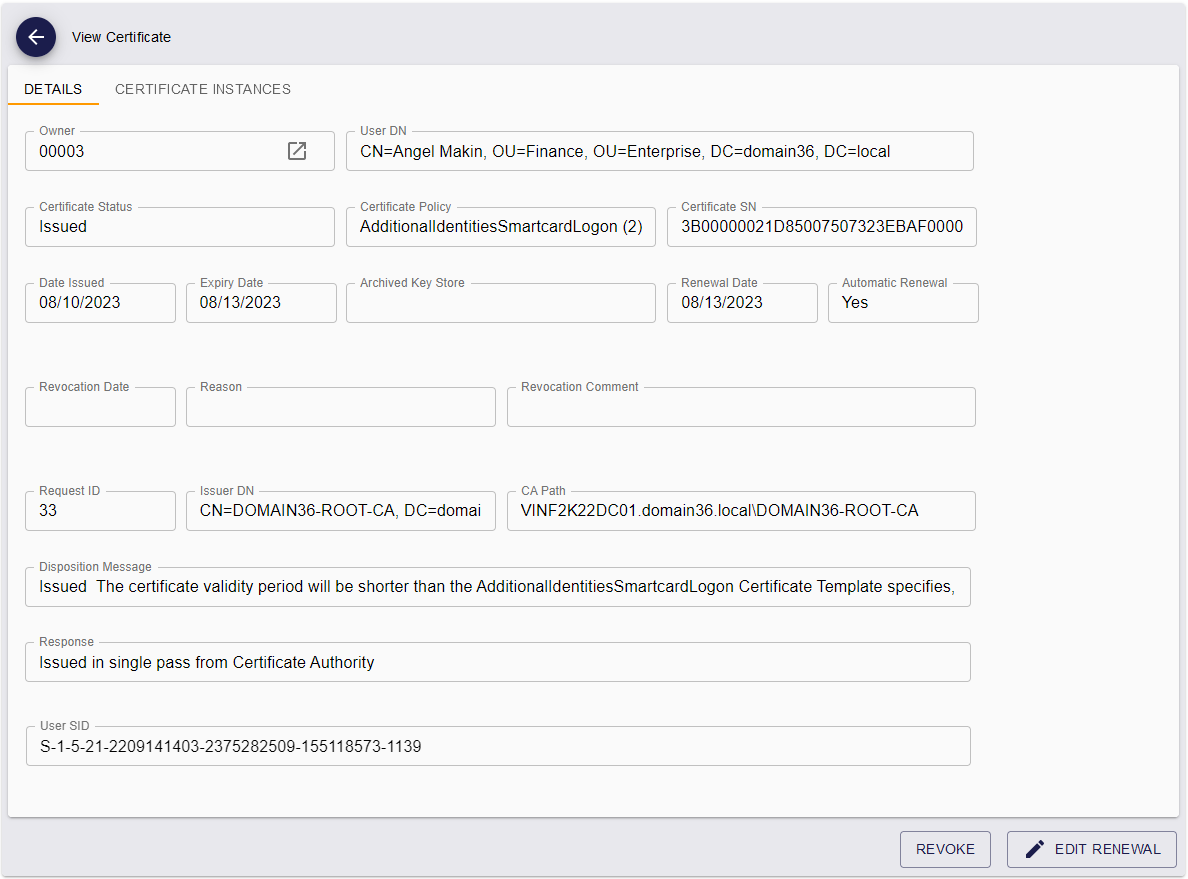1188x879 pixels.
Task: Switch to the Certificate Instances tab
Action: (202, 89)
